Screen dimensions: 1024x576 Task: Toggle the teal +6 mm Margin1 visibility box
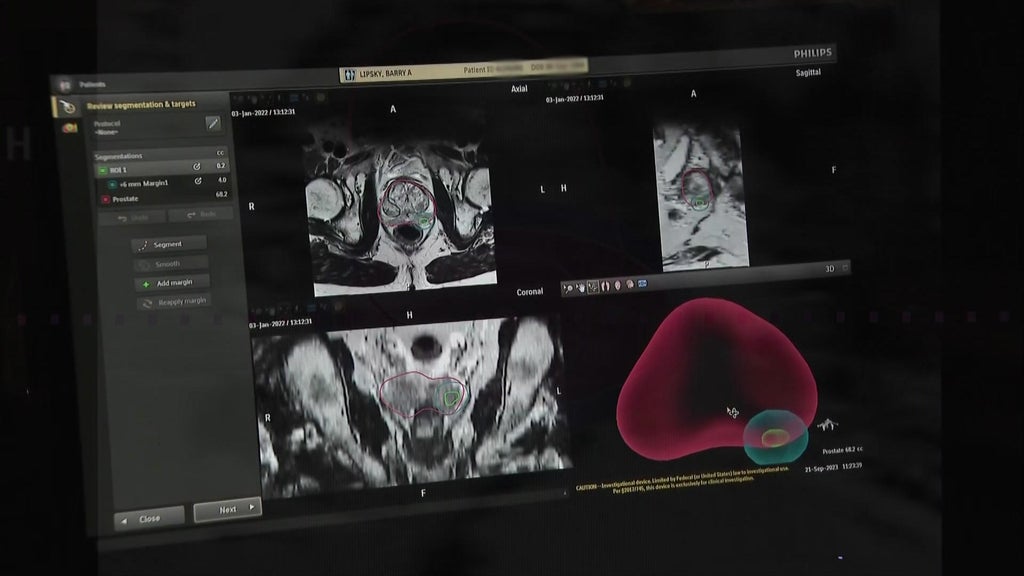tap(112, 185)
